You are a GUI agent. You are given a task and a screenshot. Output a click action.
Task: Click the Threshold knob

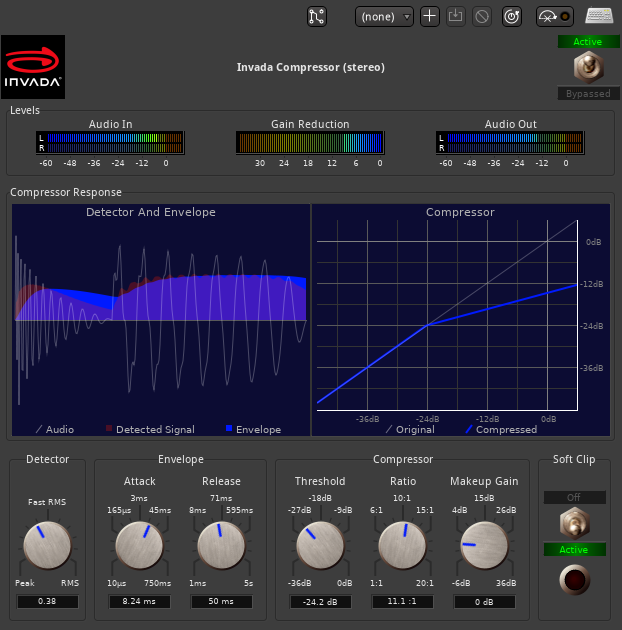[x=320, y=546]
